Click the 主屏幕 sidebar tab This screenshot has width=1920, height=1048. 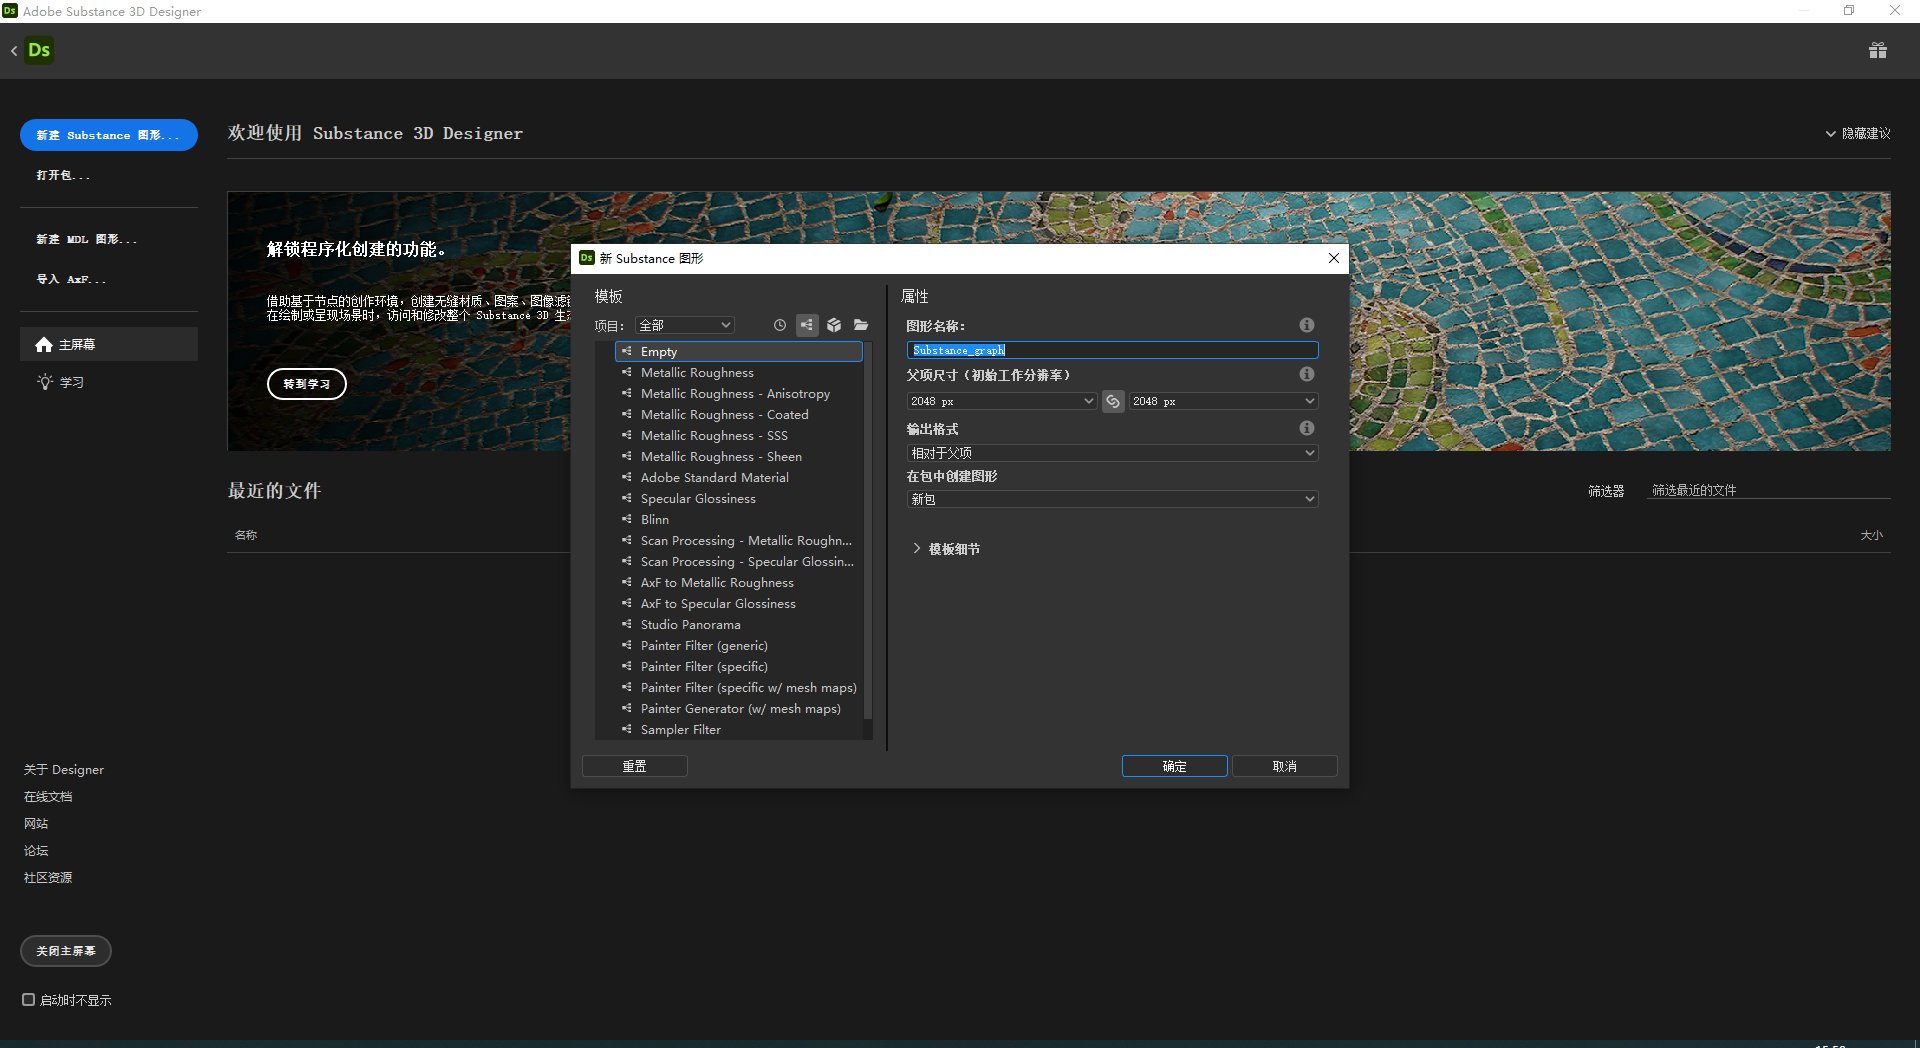[x=109, y=344]
